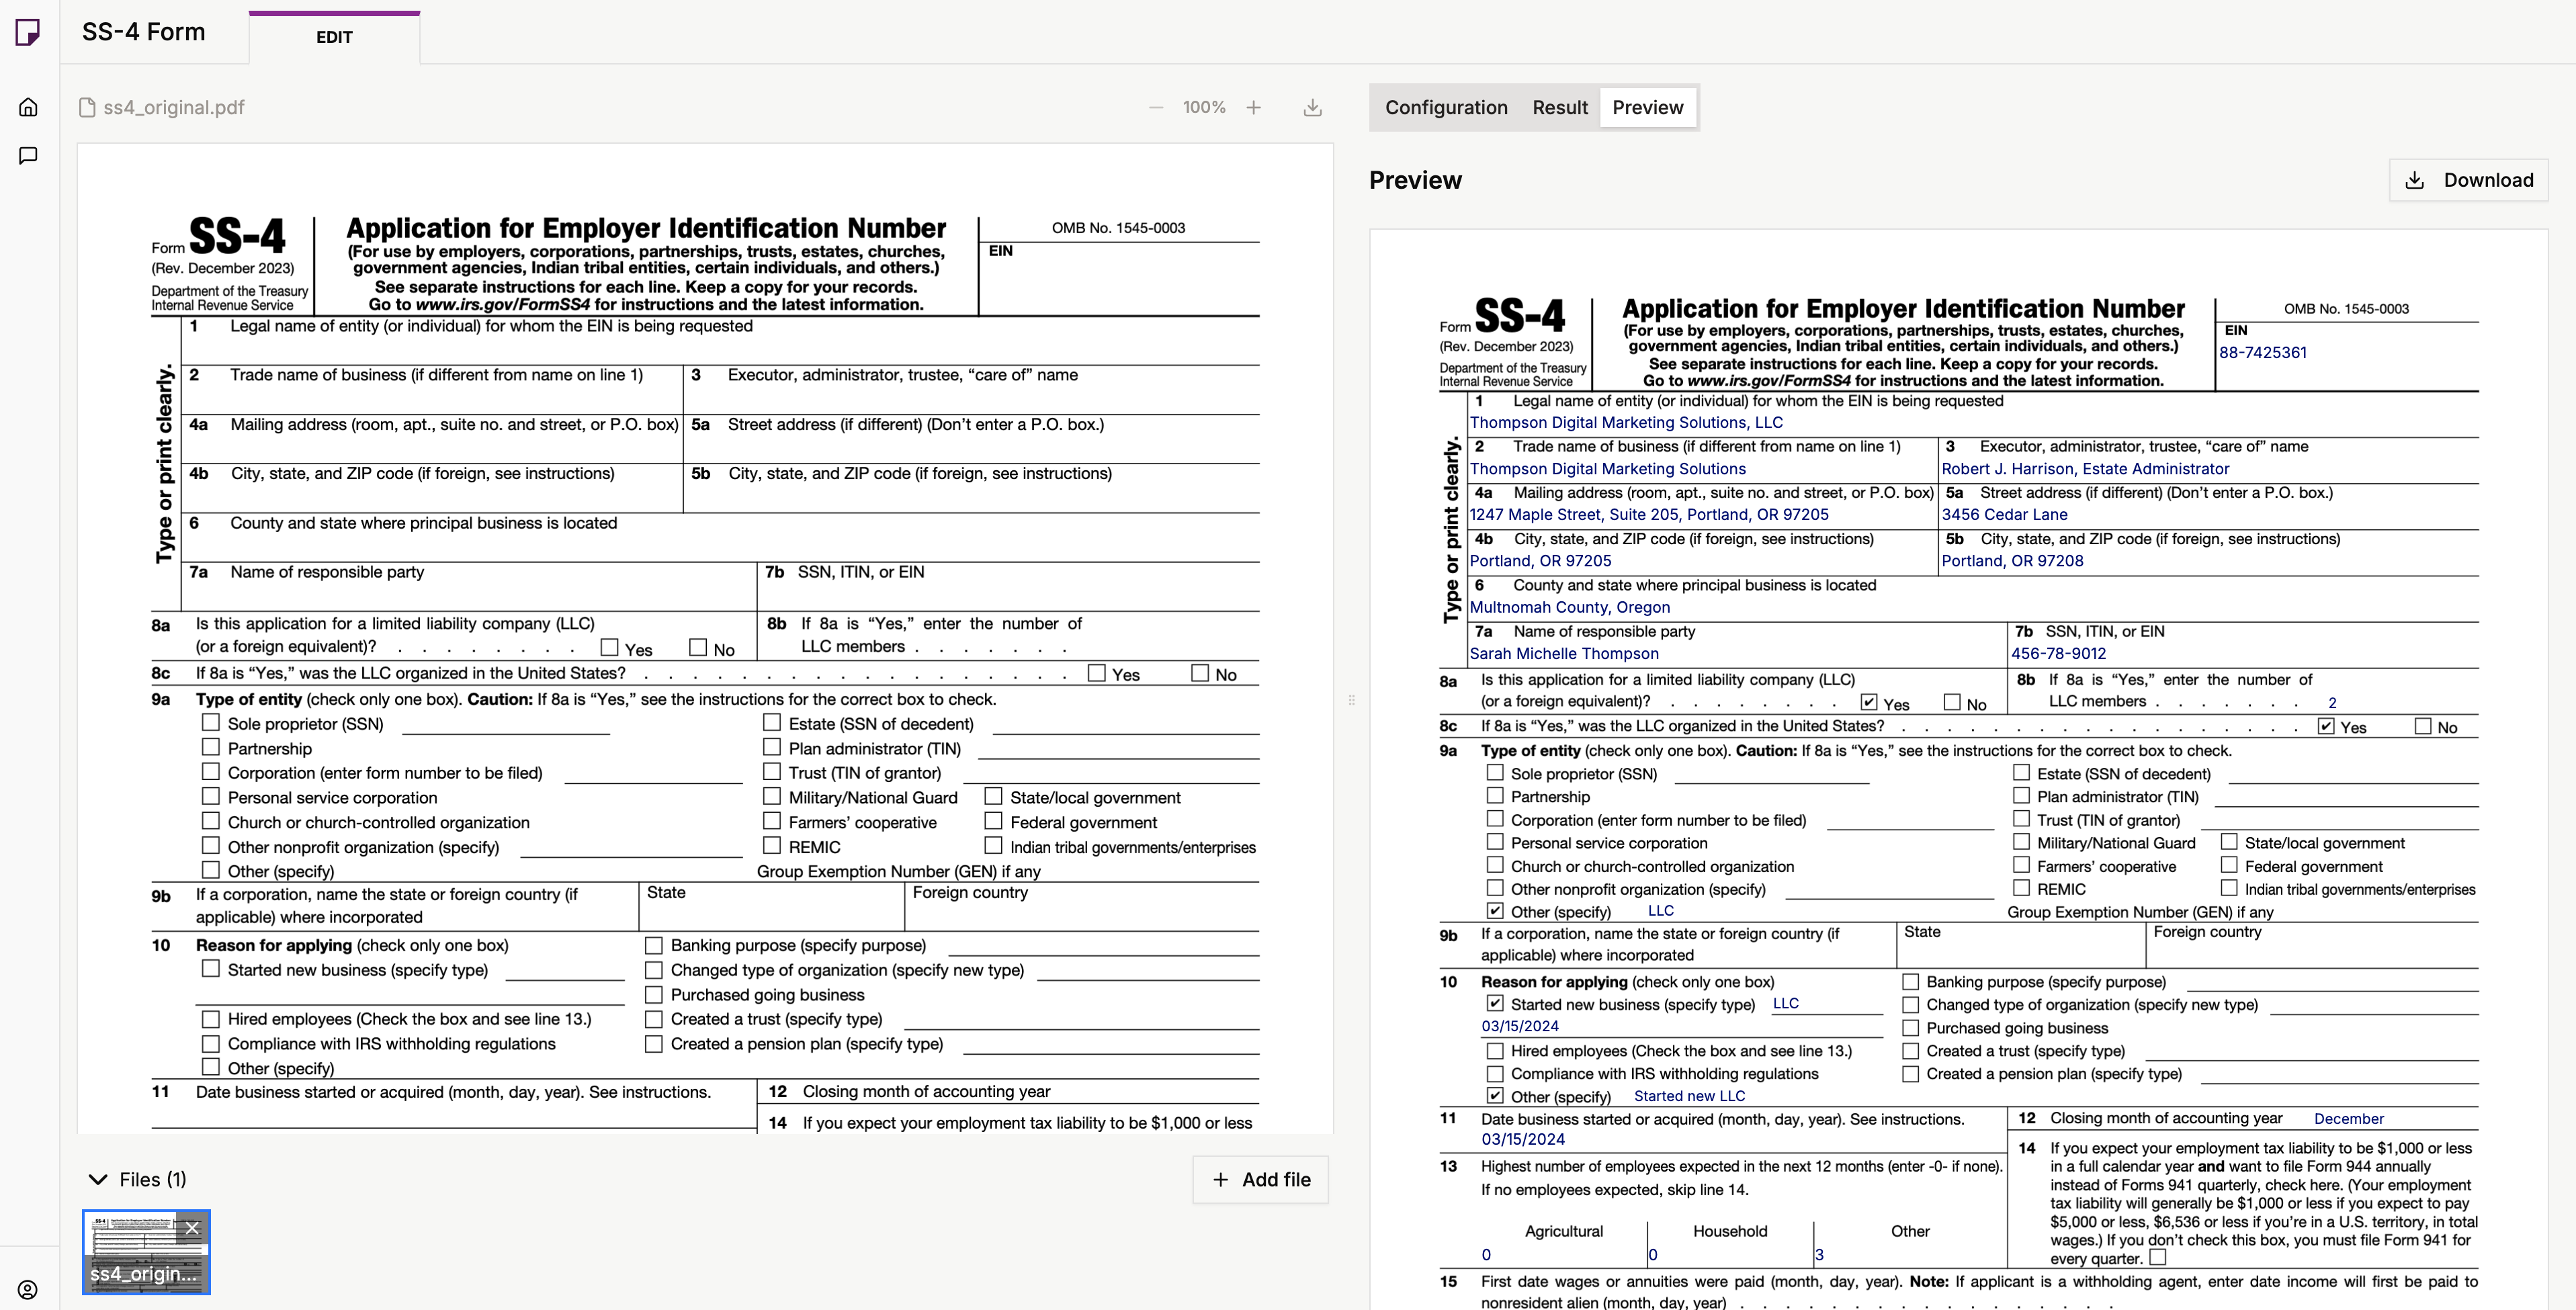2576x1310 pixels.
Task: Check REMIC box in original form
Action: tap(771, 845)
